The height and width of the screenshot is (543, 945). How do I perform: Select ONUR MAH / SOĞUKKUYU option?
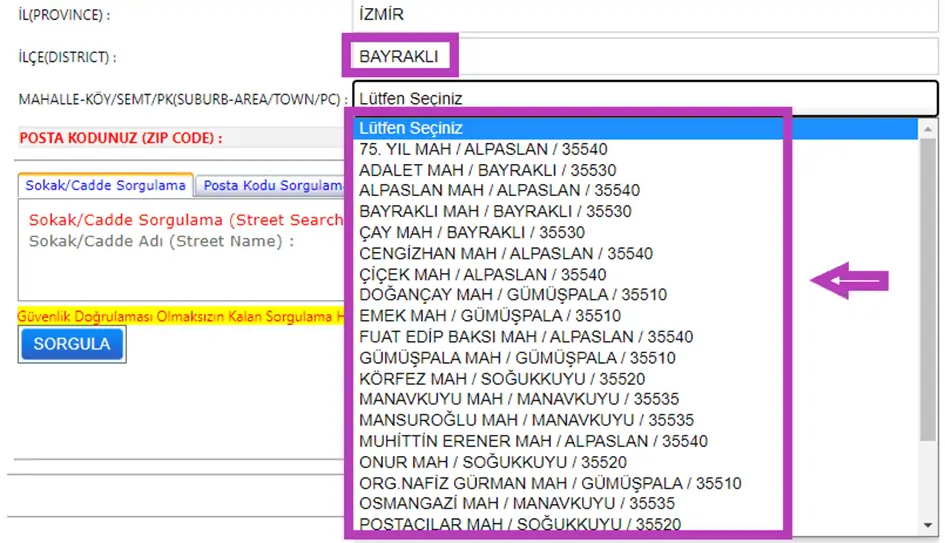(x=492, y=462)
